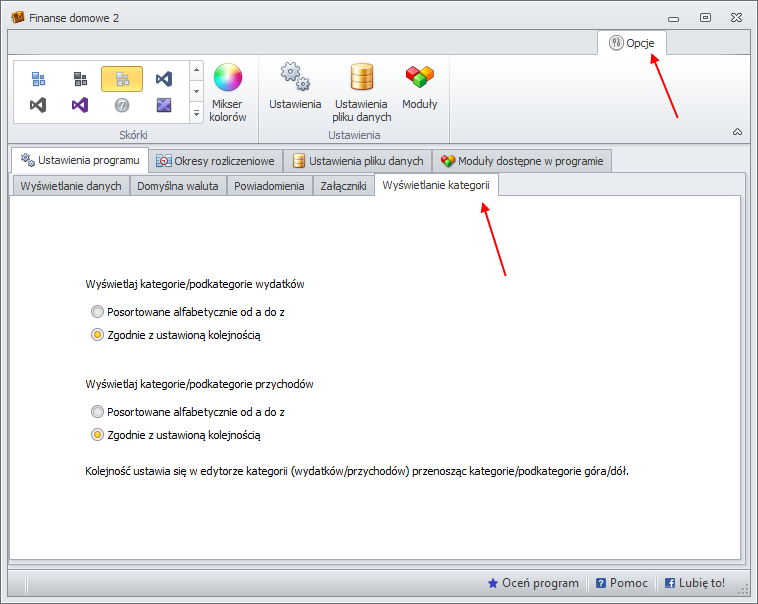Switch to the Okresy rozliczeniowe tab
The width and height of the screenshot is (758, 604).
point(215,161)
